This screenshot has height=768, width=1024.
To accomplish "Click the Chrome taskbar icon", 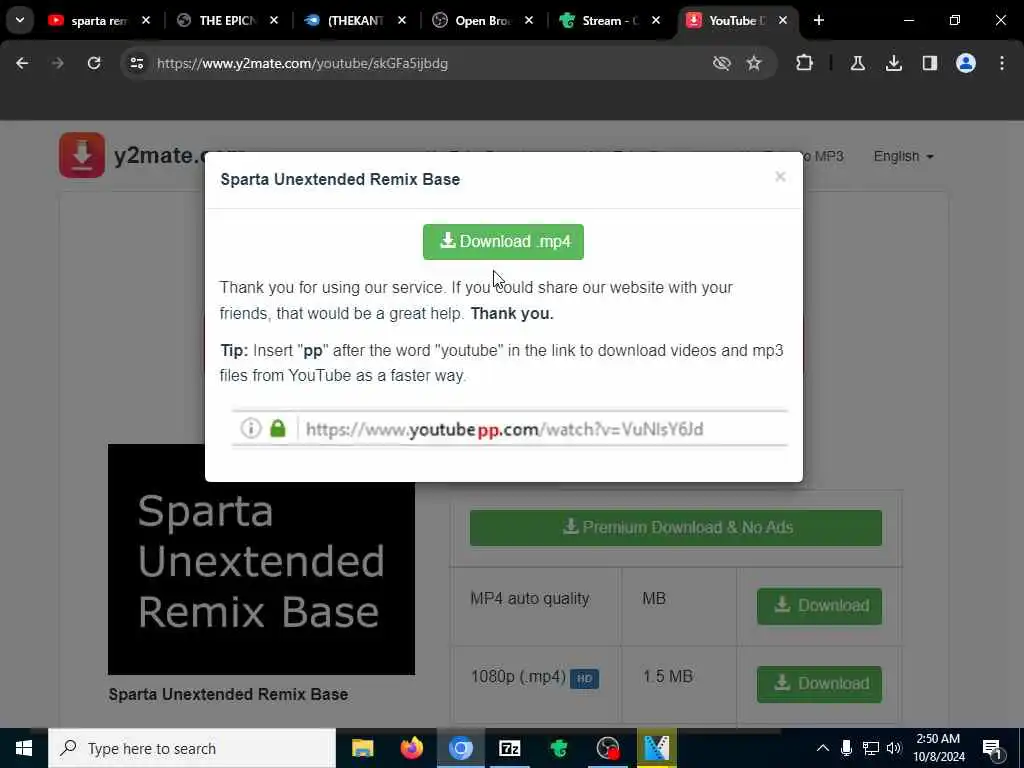I will tap(460, 748).
